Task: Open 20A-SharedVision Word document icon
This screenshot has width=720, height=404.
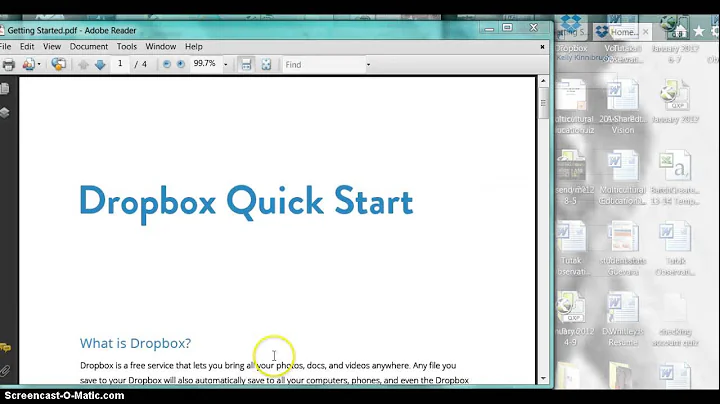Action: point(623,95)
